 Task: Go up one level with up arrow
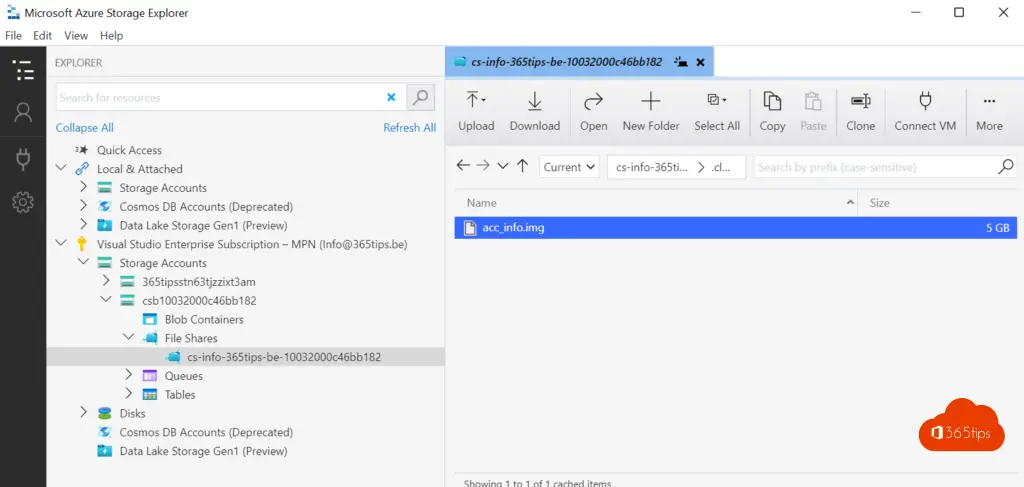pyautogui.click(x=522, y=166)
